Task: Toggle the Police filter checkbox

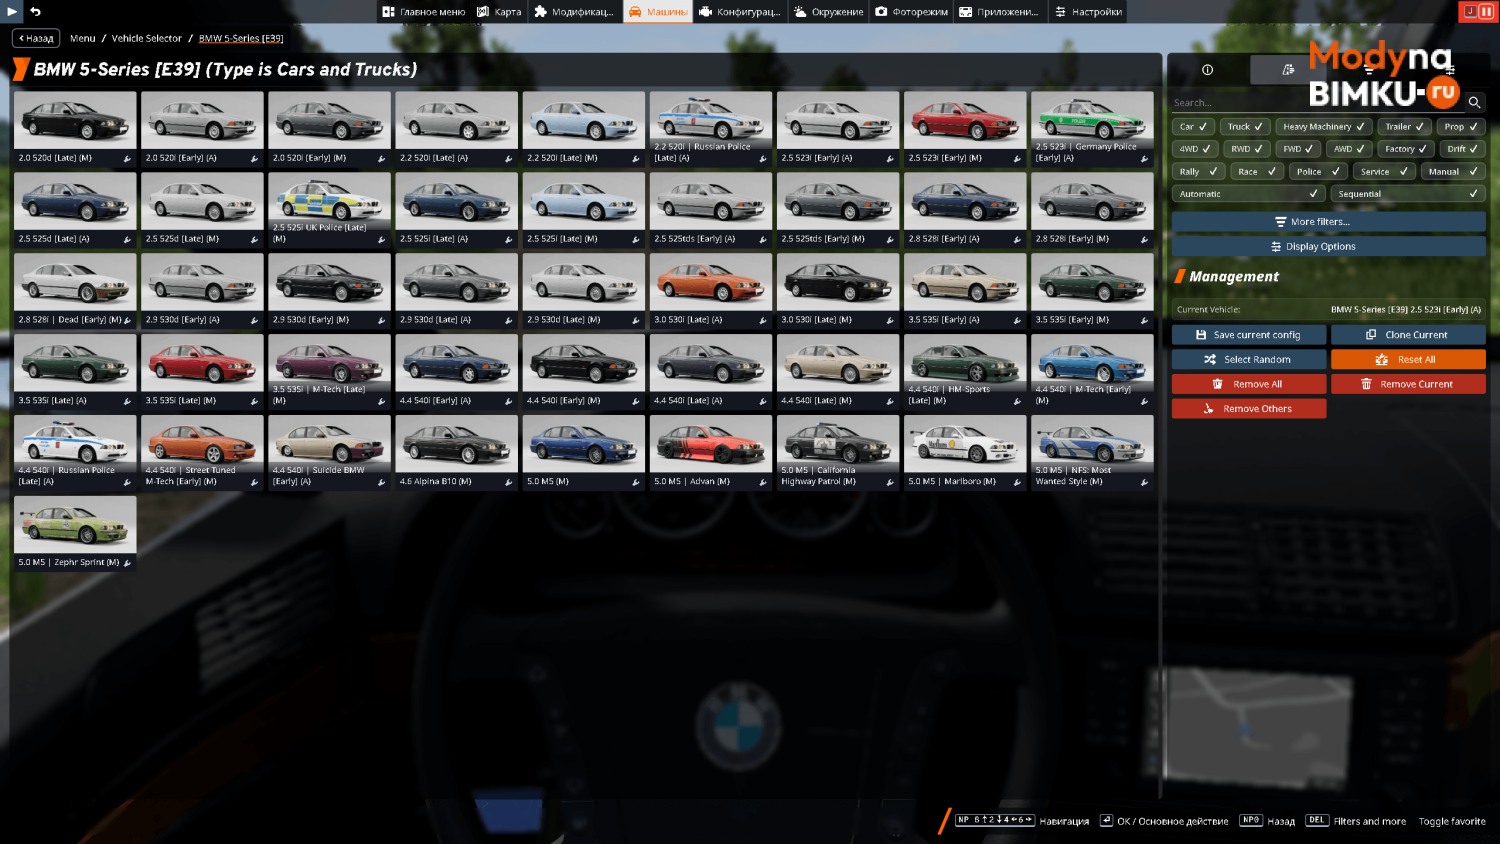Action: [x=1317, y=171]
